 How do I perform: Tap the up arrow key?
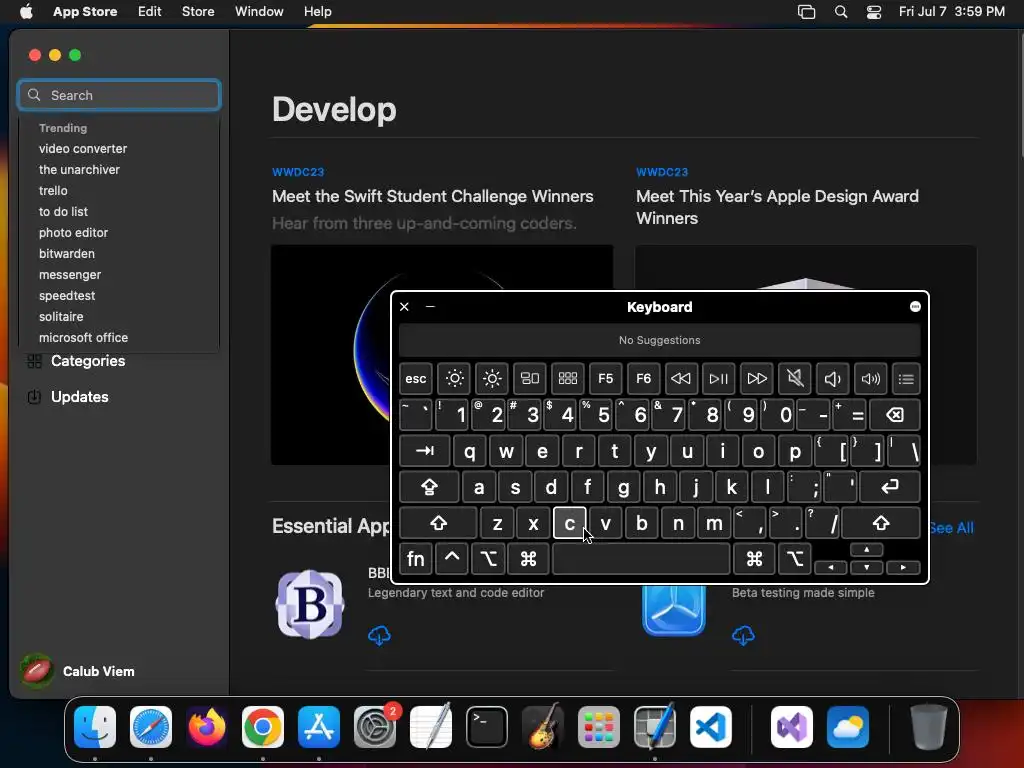(867, 550)
